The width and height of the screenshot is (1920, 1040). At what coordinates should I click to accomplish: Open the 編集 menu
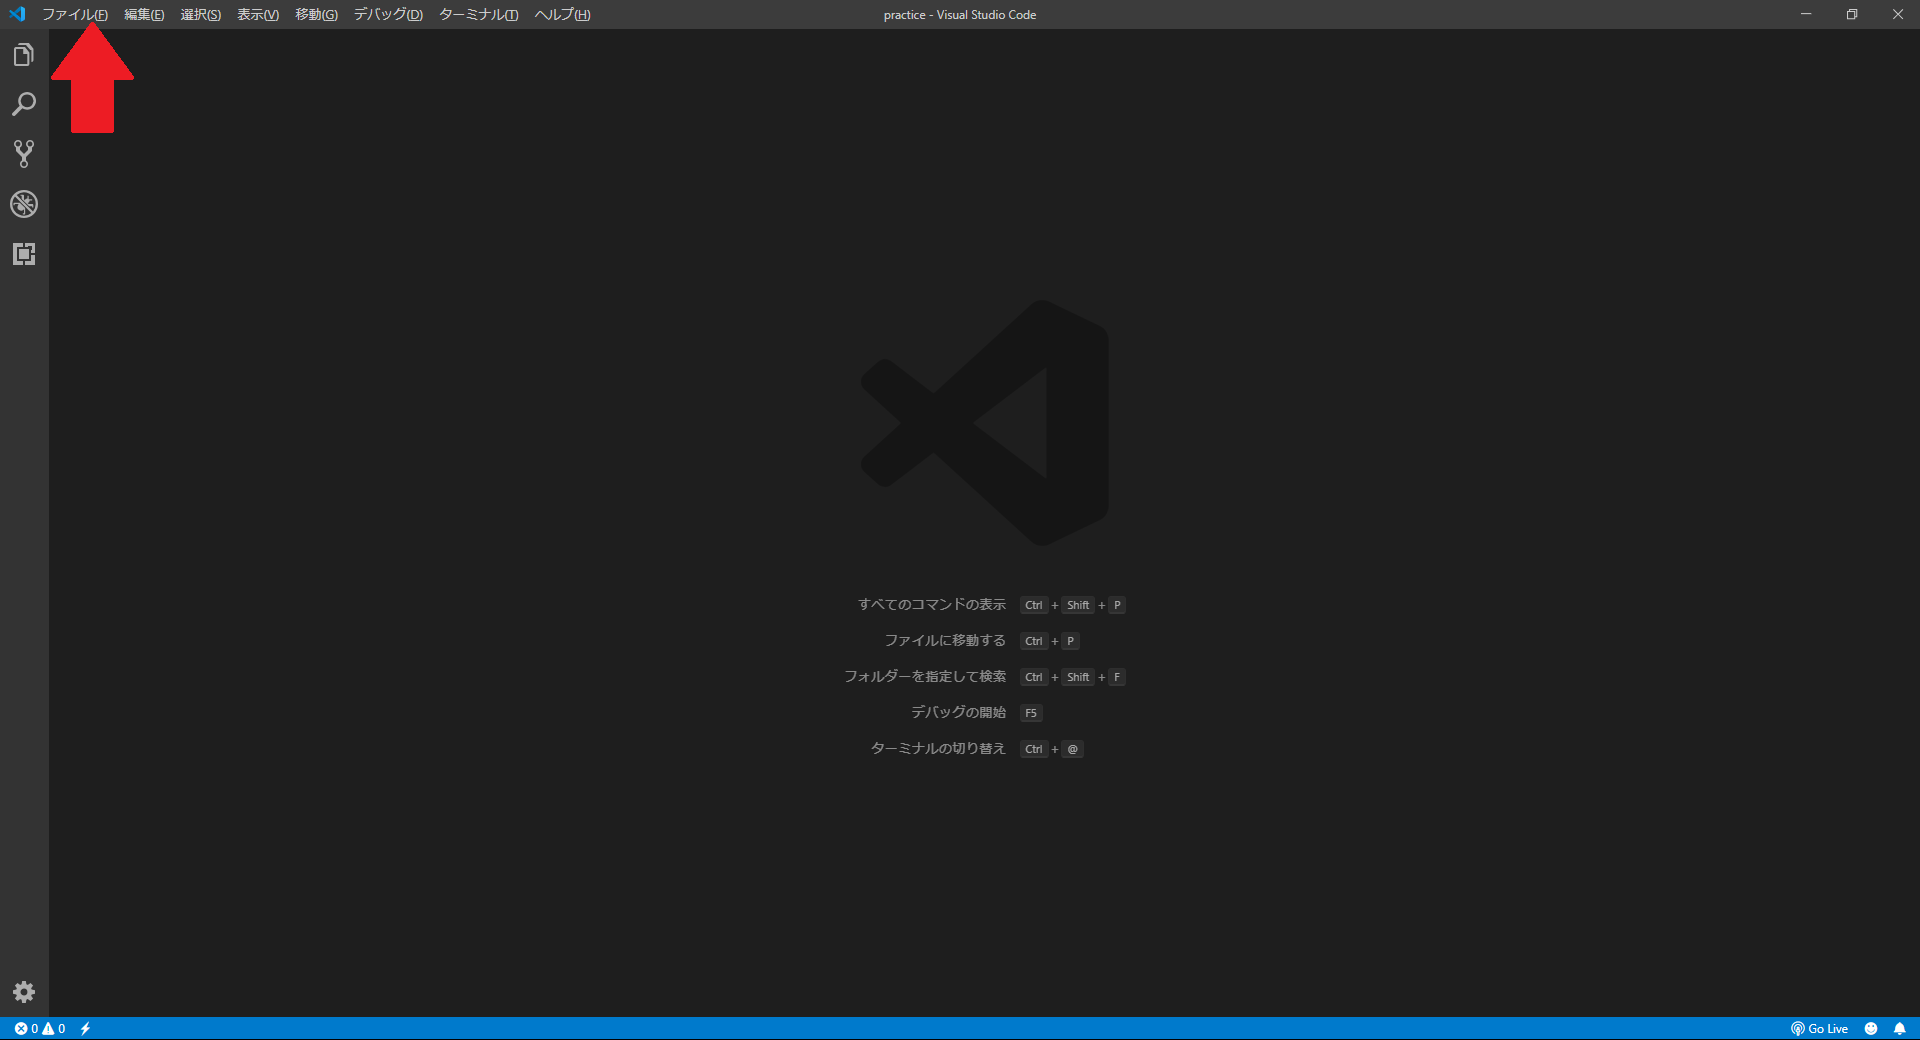click(142, 14)
